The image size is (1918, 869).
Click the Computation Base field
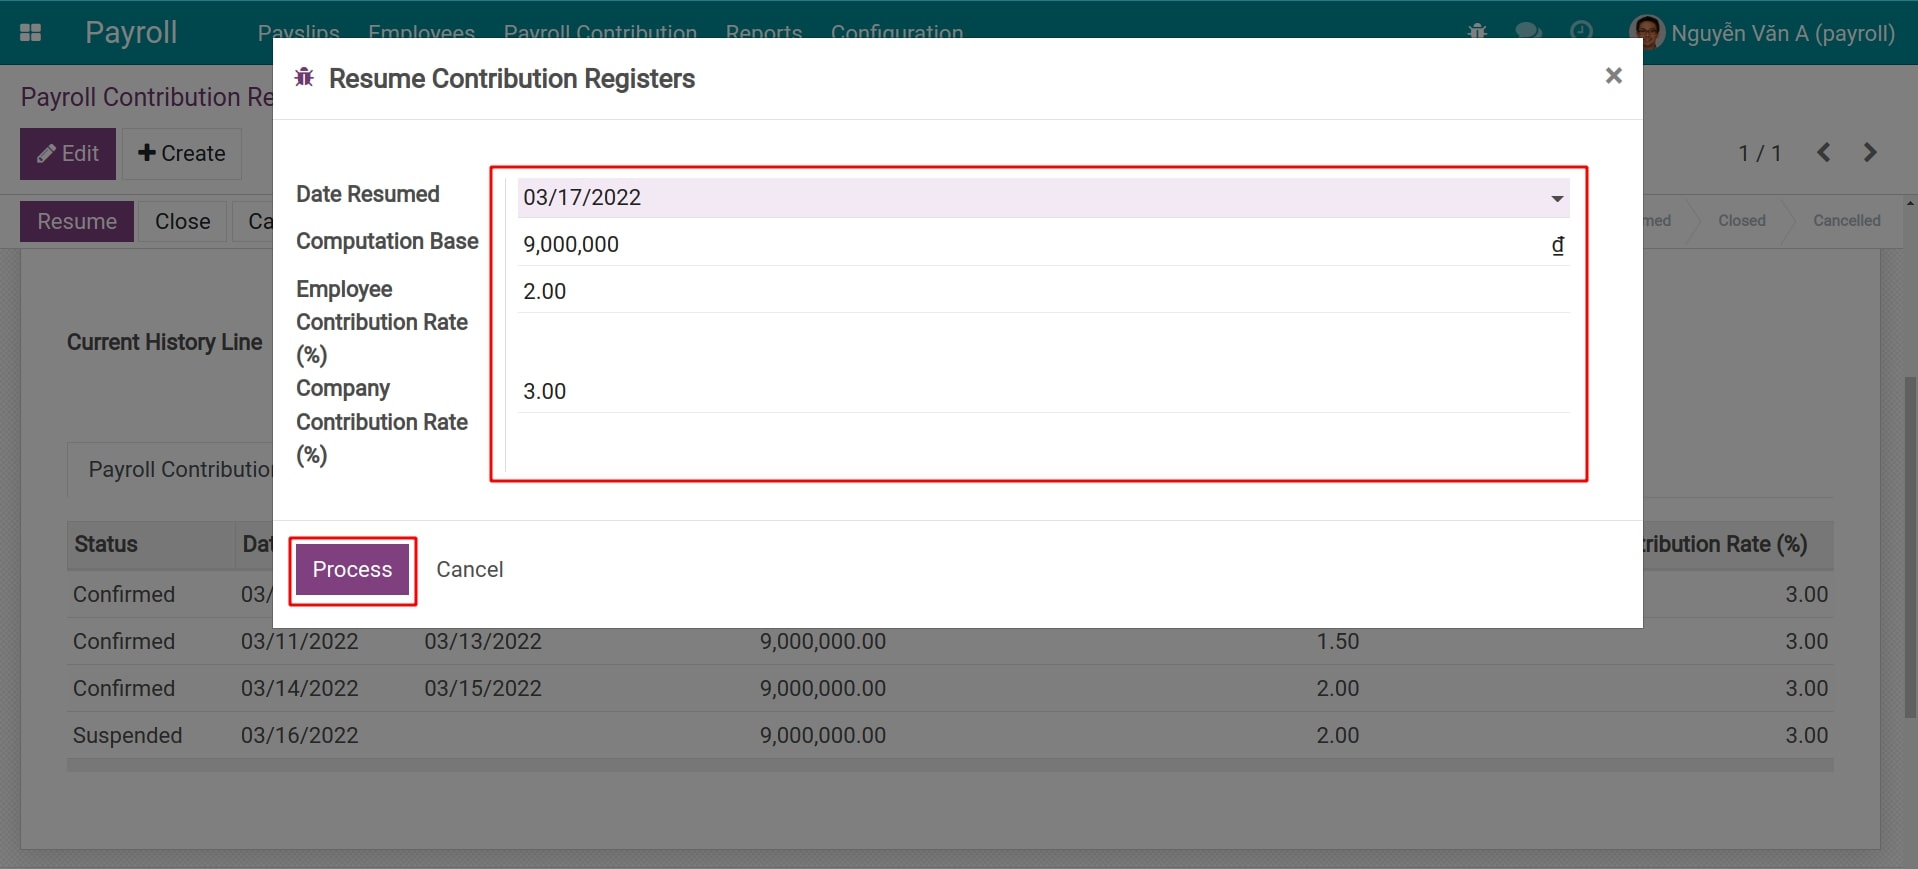coord(1030,245)
